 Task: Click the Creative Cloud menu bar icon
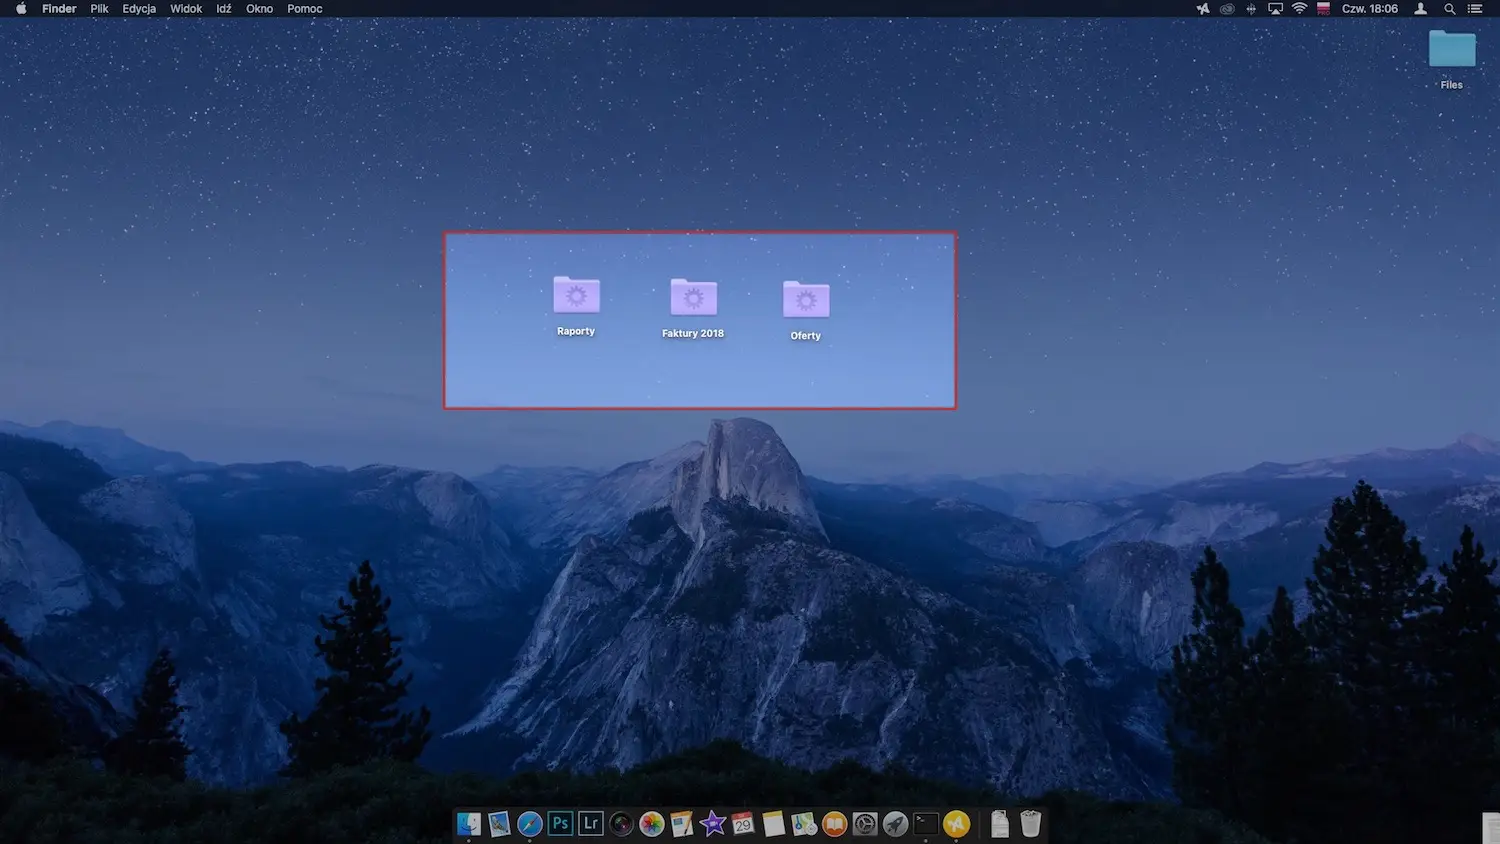pos(1227,9)
